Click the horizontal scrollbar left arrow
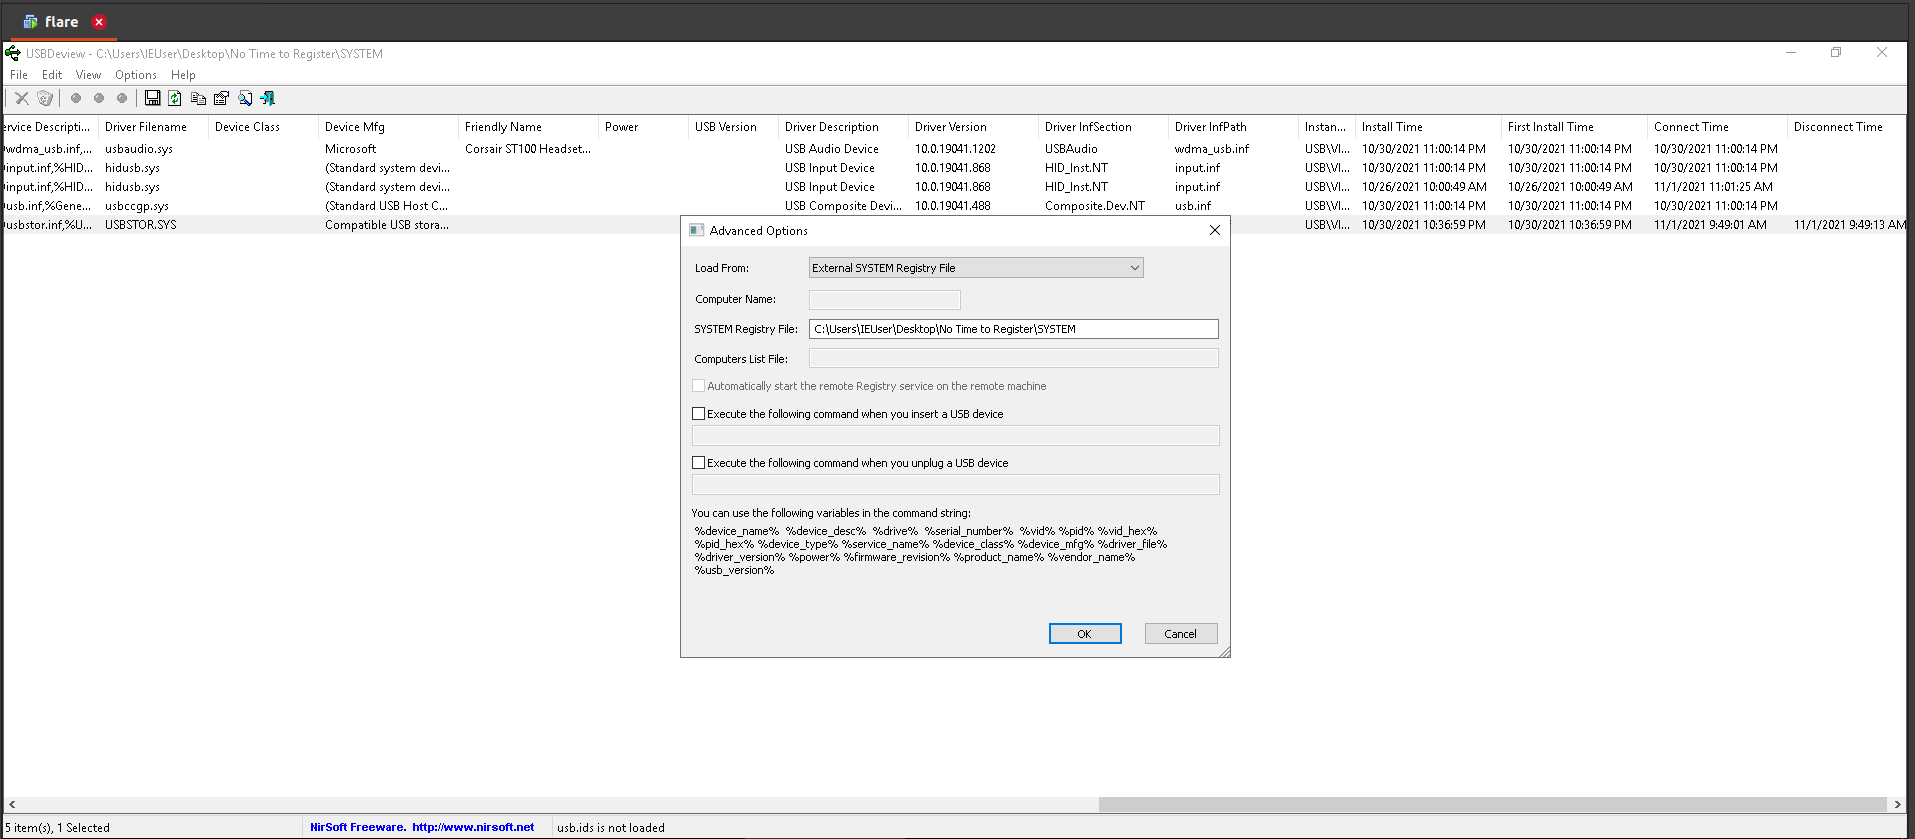 (x=12, y=804)
